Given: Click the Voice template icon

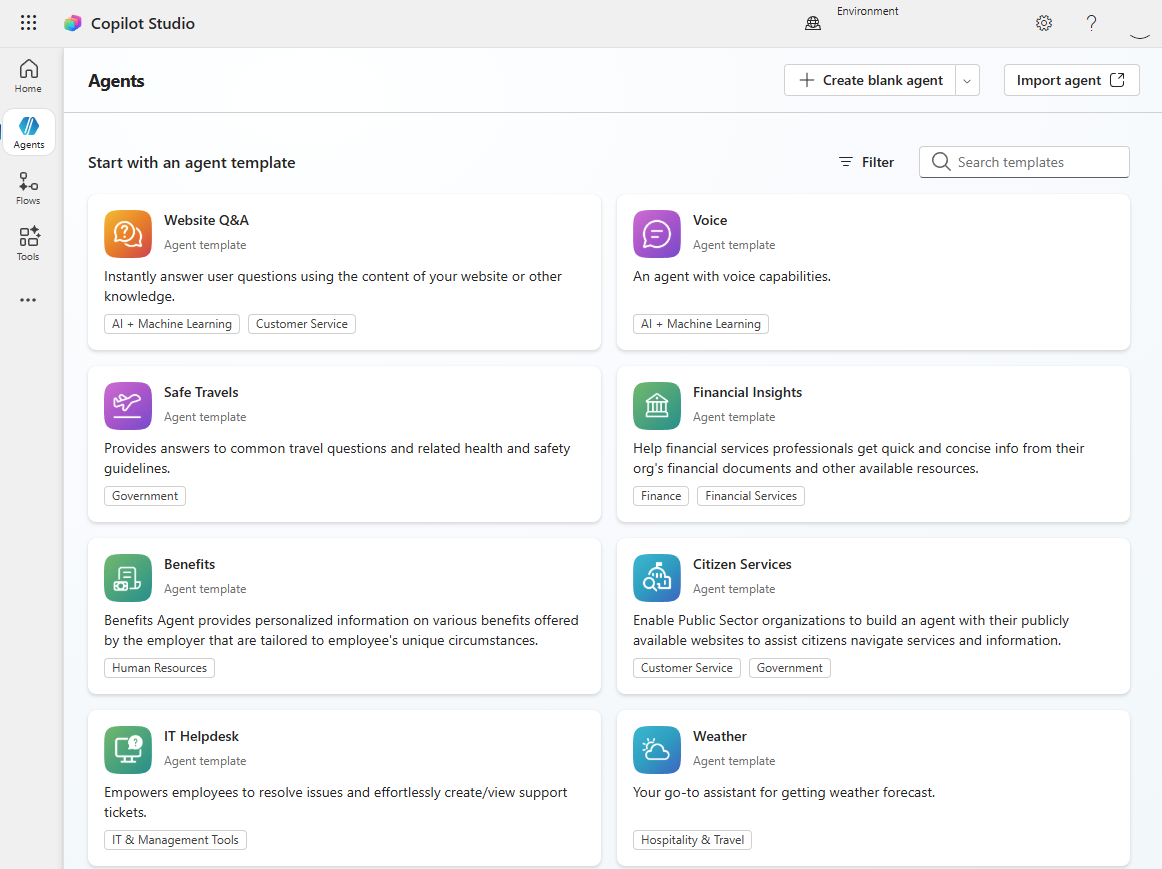Looking at the screenshot, I should 657,234.
